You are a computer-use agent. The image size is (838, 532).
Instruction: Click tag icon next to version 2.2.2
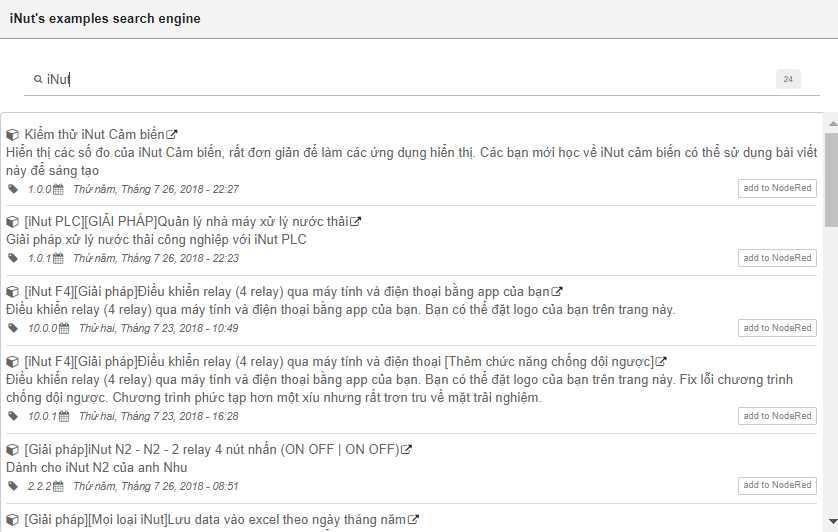pyautogui.click(x=13, y=486)
